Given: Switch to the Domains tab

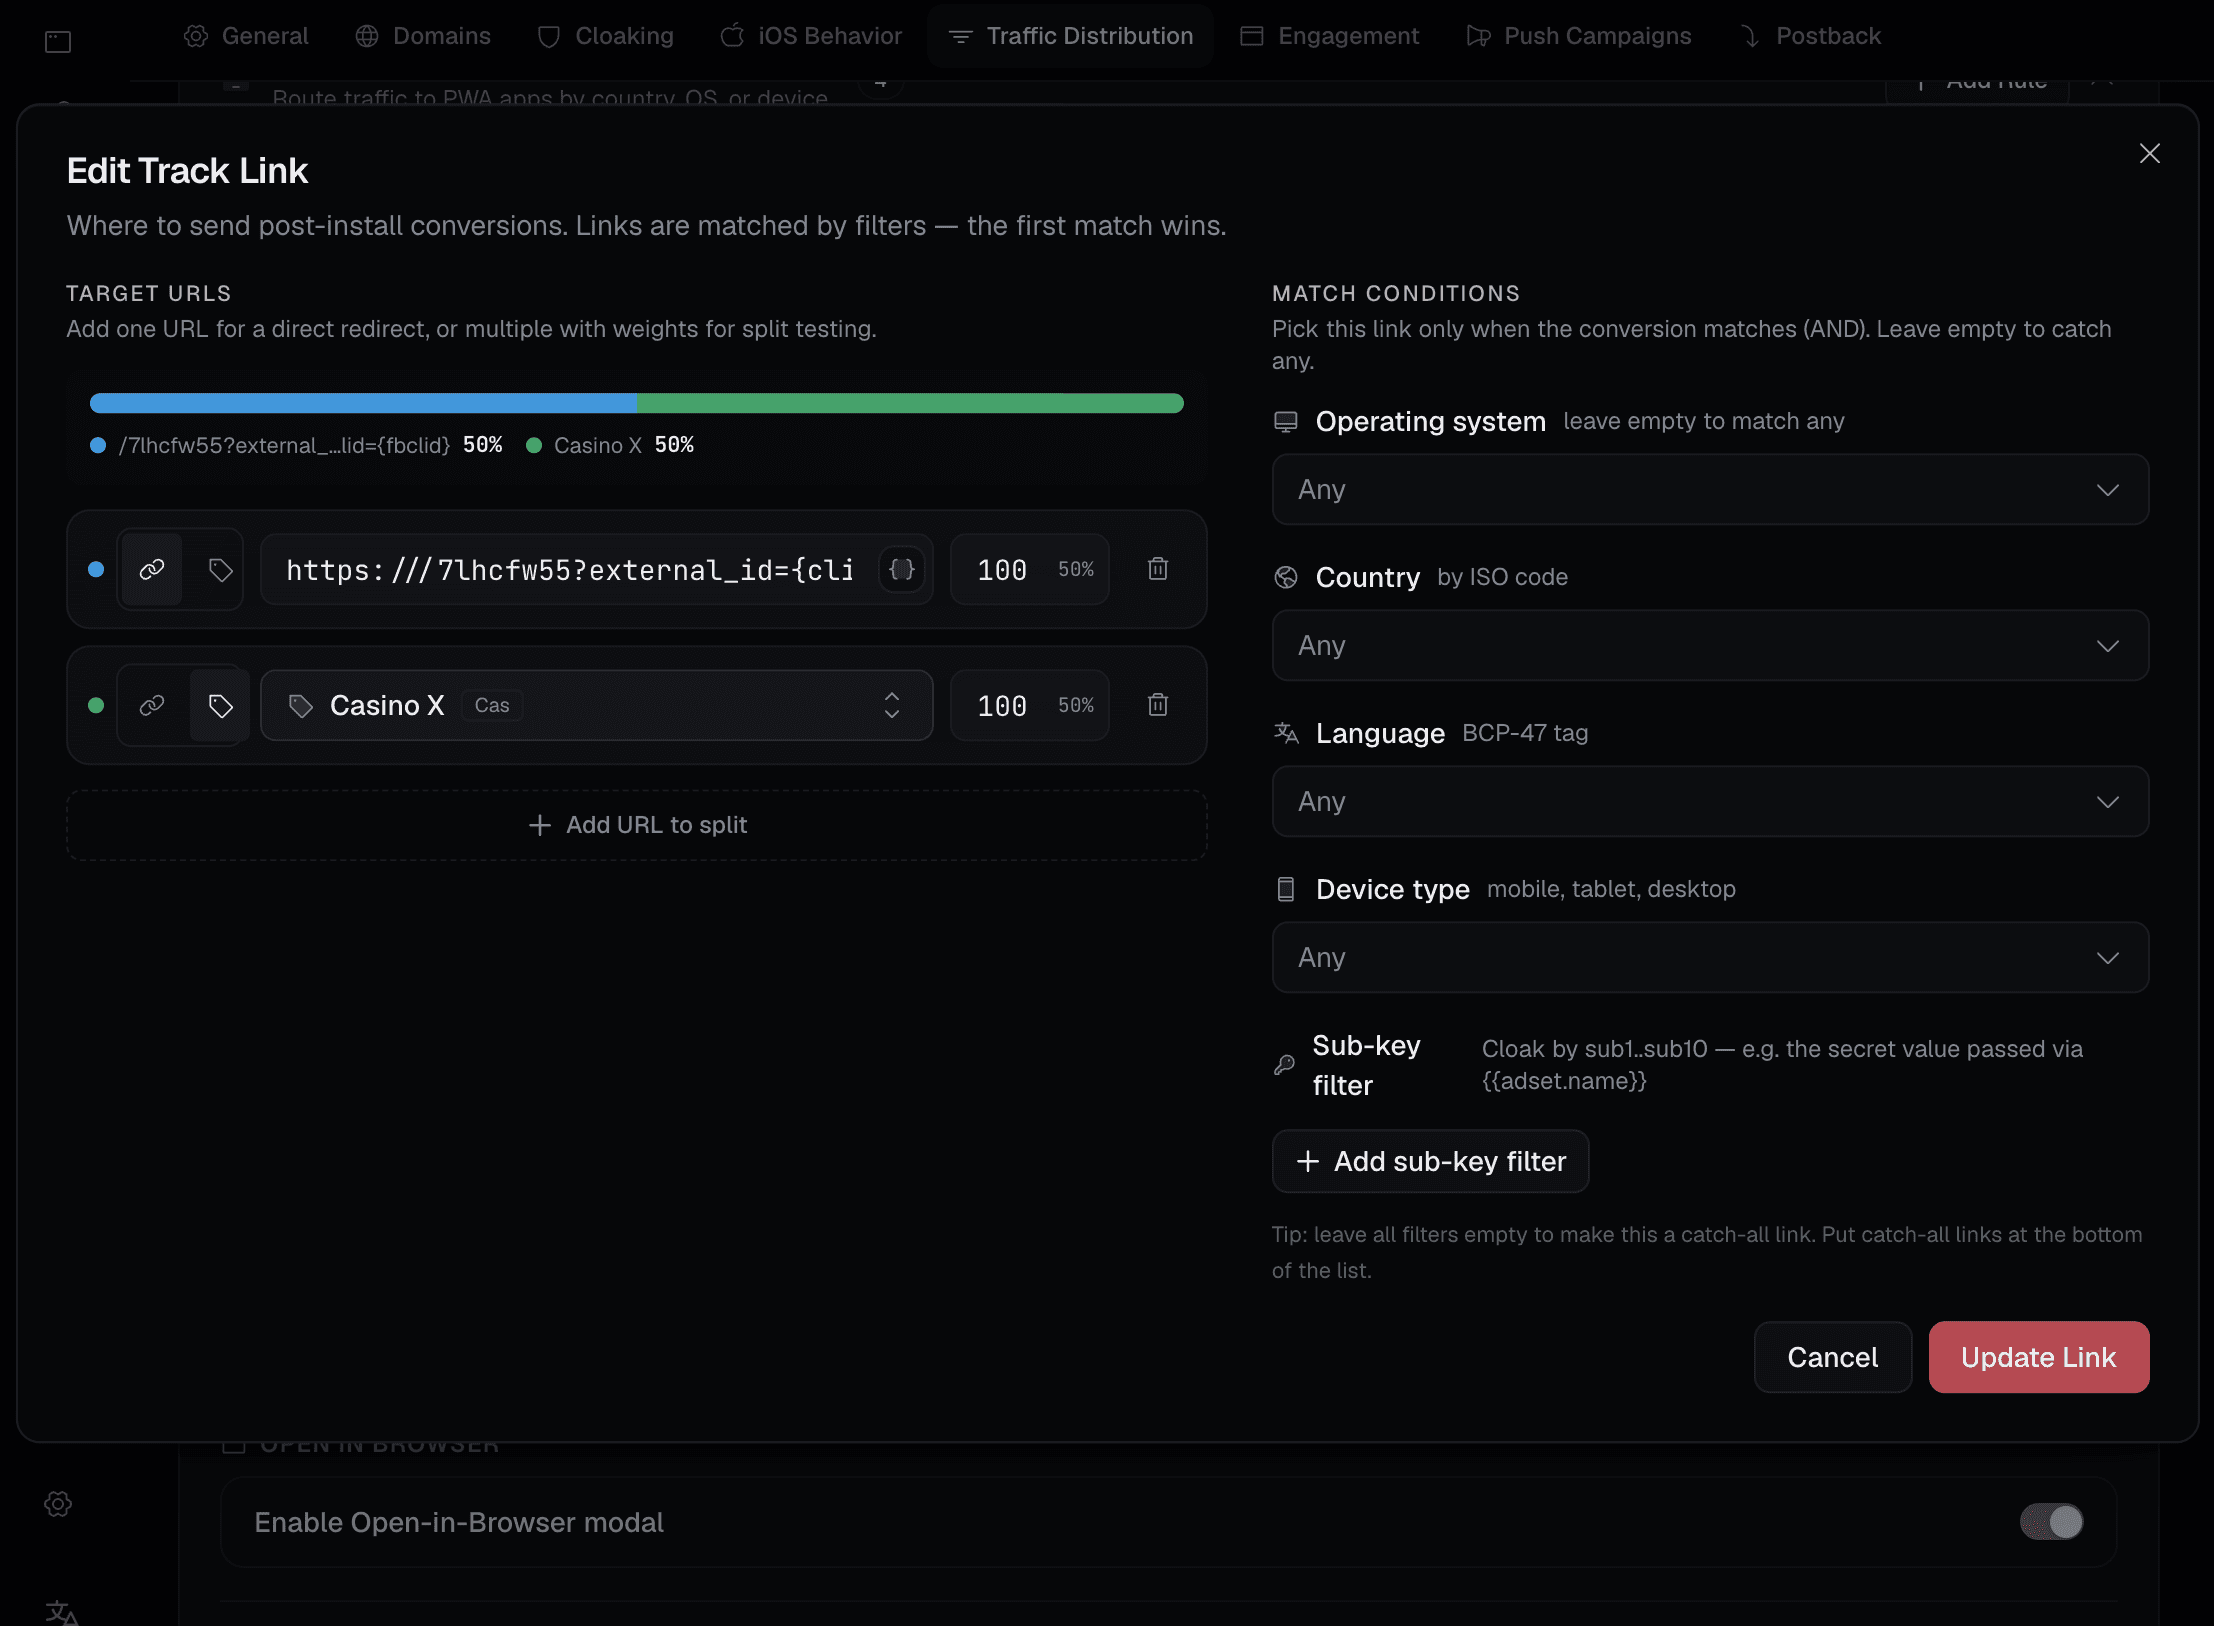Looking at the screenshot, I should (x=423, y=36).
